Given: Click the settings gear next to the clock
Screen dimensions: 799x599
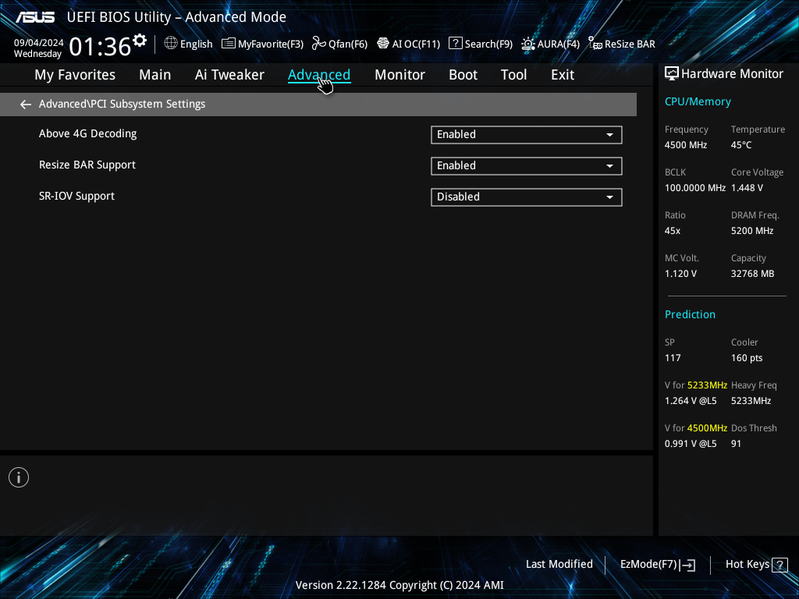Looking at the screenshot, I should point(140,40).
